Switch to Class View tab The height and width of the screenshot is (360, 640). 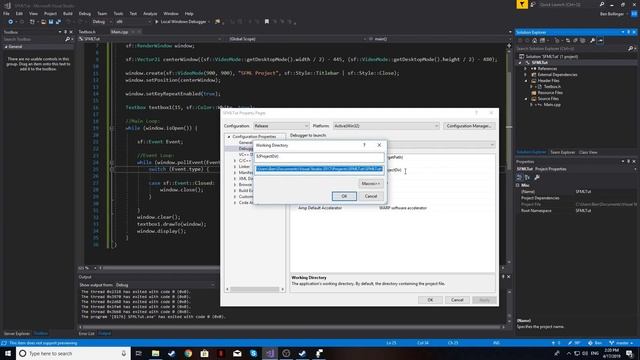[x=588, y=152]
